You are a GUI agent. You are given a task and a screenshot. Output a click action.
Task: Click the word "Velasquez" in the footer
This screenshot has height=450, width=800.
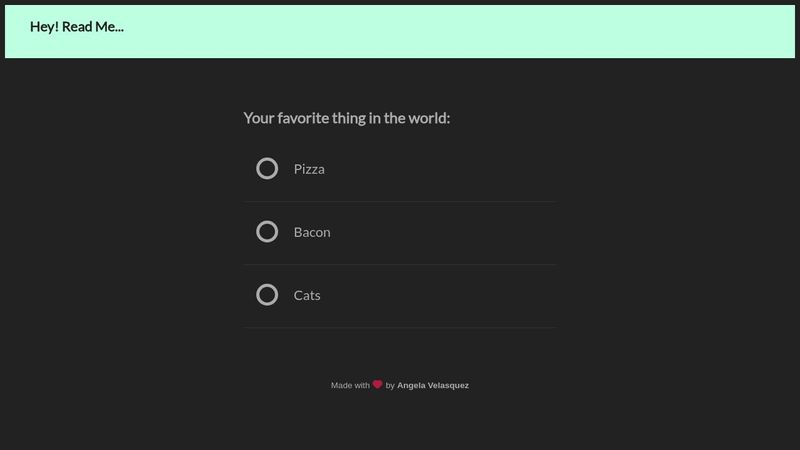click(x=448, y=385)
